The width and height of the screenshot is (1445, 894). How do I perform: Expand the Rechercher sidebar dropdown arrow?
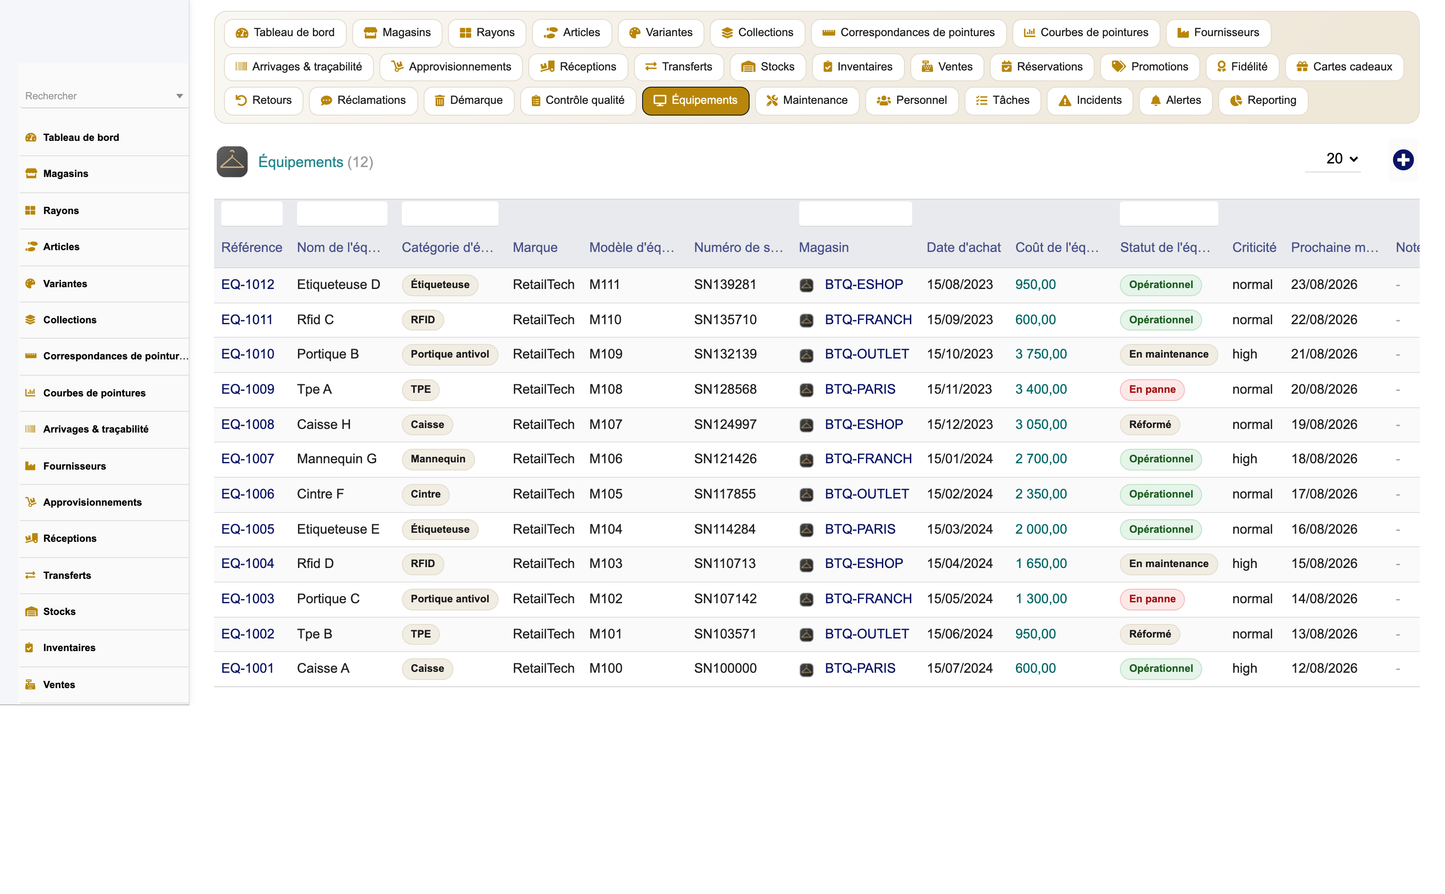180,96
